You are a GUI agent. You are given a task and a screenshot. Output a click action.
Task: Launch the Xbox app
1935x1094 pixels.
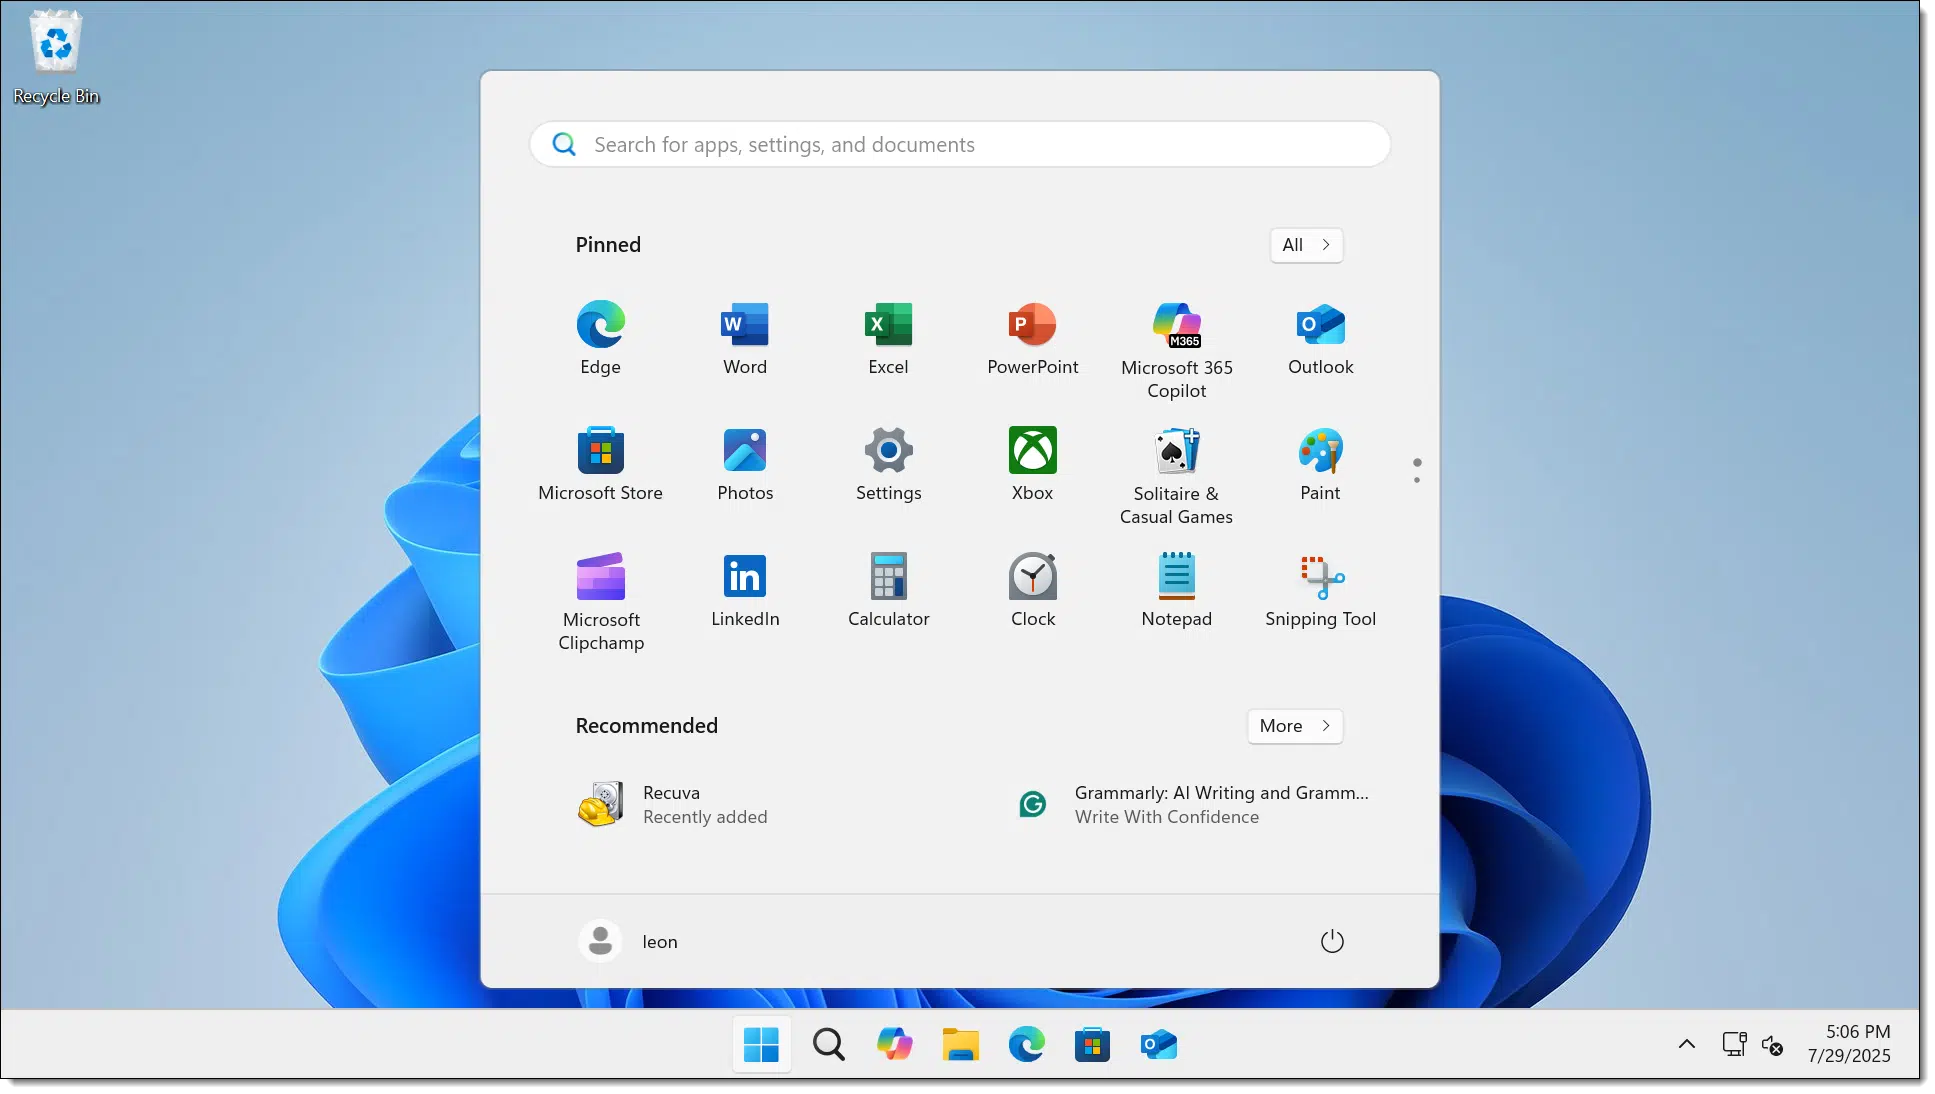1032,462
